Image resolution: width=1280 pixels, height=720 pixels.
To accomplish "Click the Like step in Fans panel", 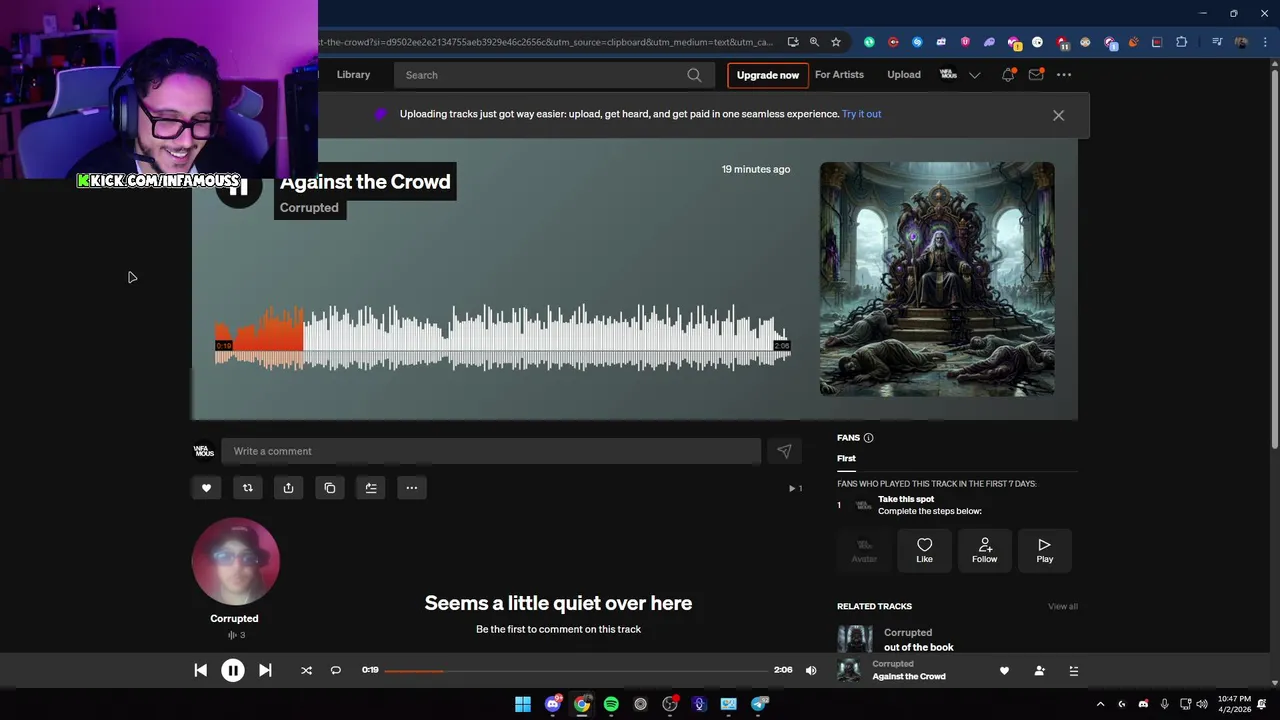I will [x=924, y=550].
